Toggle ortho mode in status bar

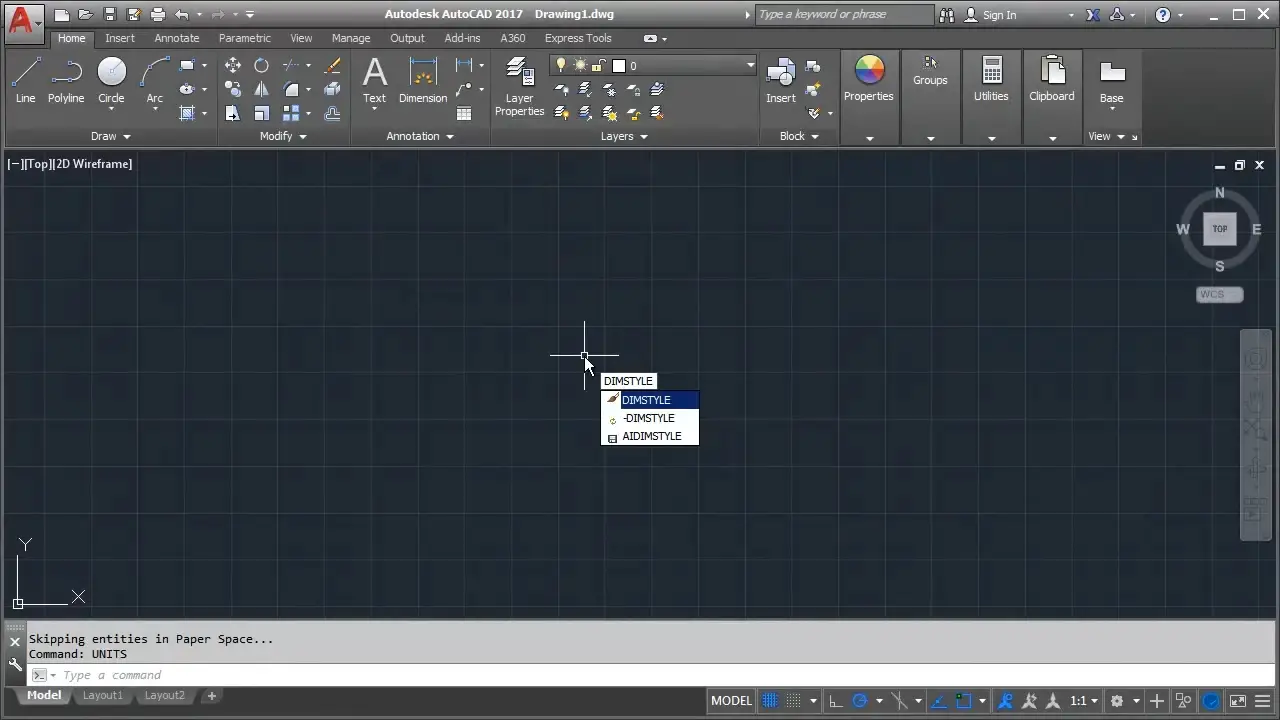click(x=835, y=701)
